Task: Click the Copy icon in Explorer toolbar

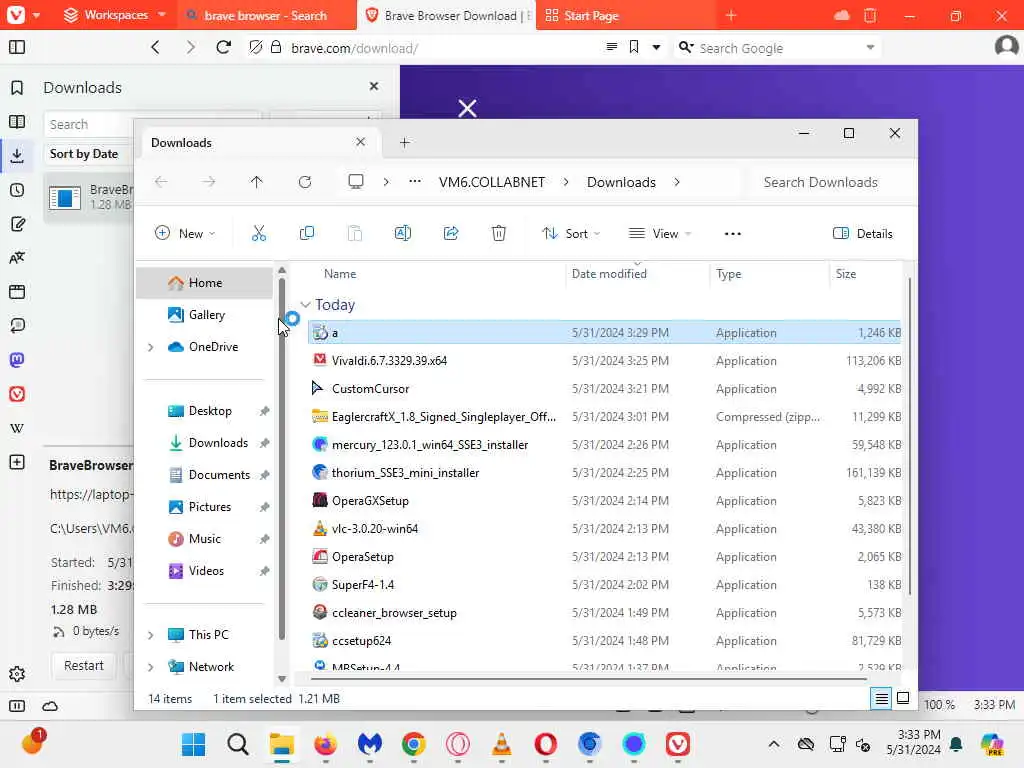Action: coord(306,233)
